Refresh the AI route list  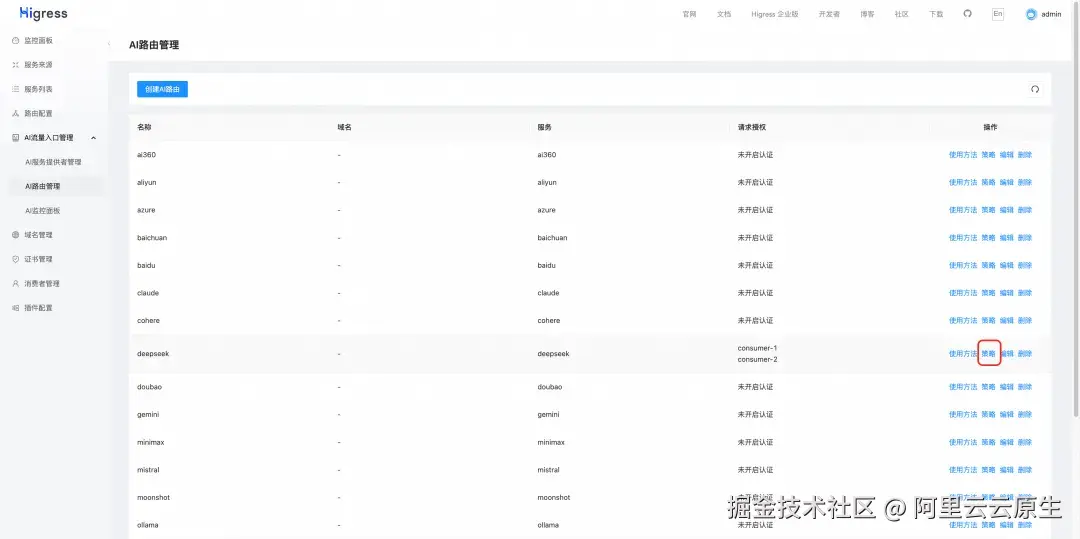[x=1035, y=89]
